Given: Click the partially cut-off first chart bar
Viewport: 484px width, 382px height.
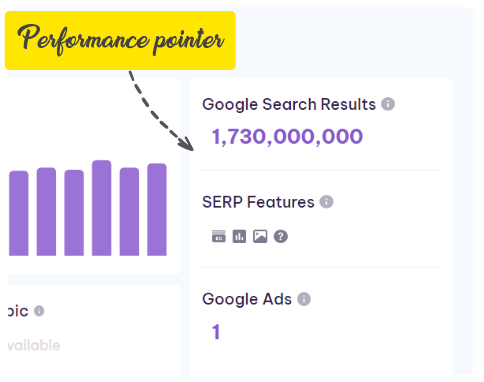Looking at the screenshot, I should tap(19, 213).
